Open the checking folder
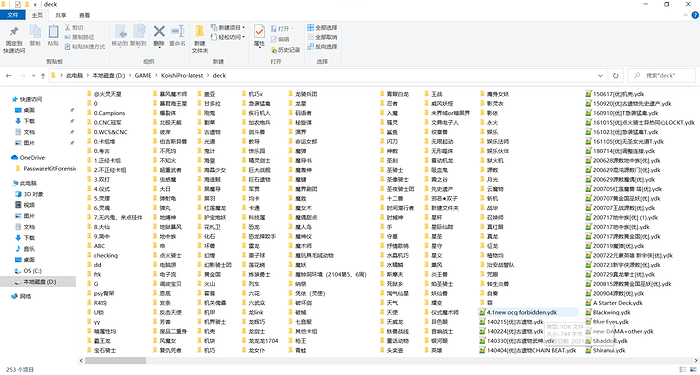700x375 pixels. pyautogui.click(x=102, y=255)
